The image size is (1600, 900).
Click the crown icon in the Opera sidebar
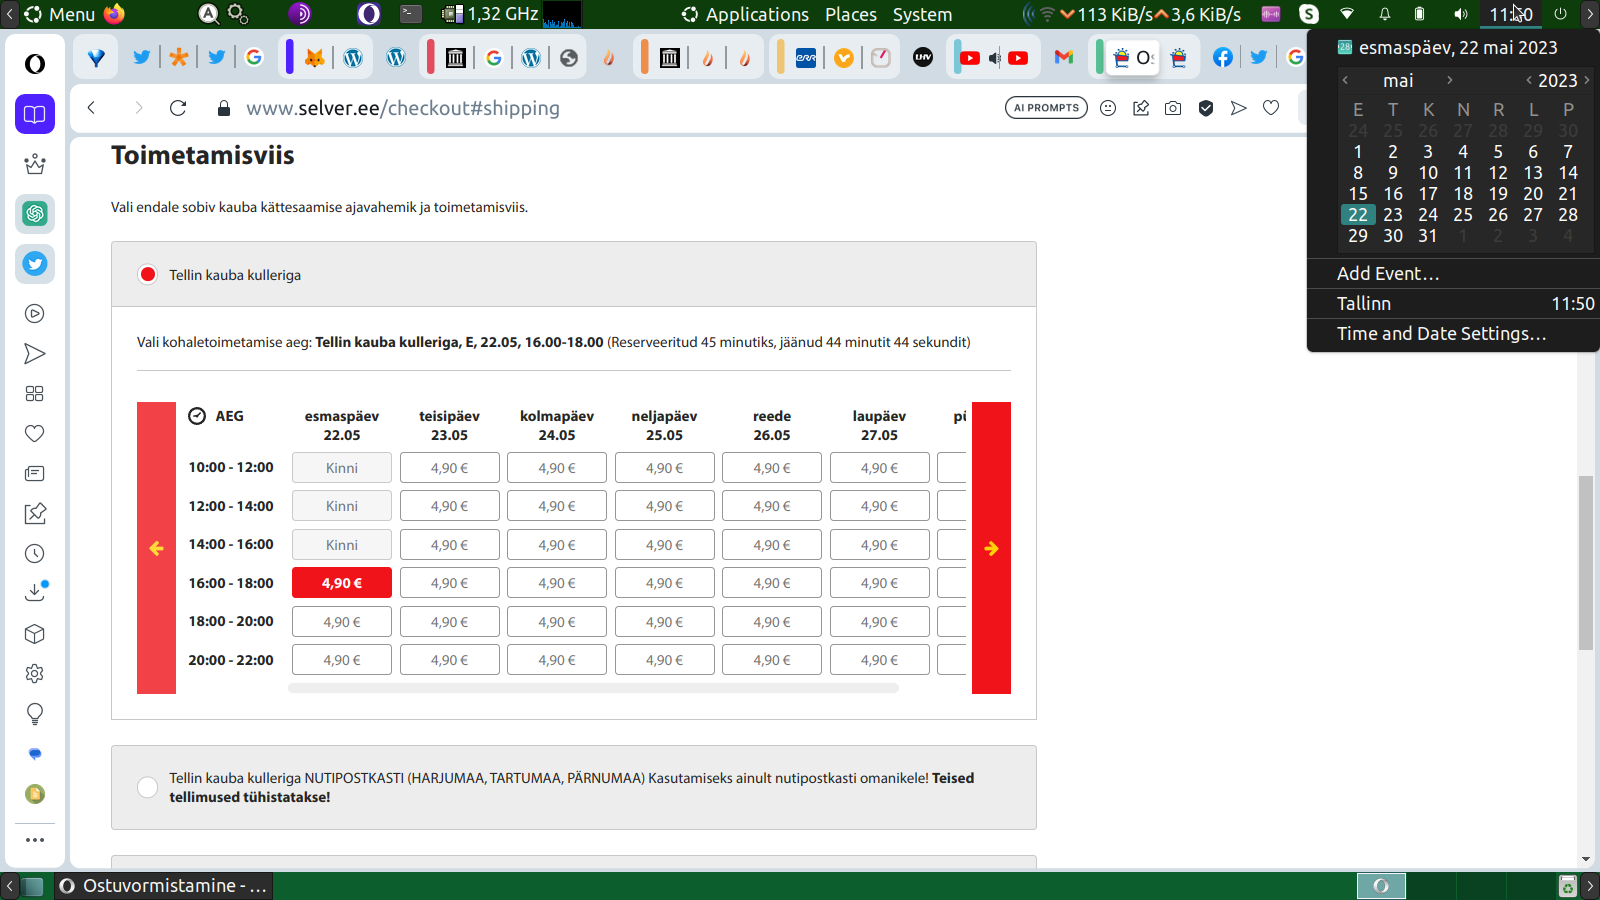click(35, 164)
